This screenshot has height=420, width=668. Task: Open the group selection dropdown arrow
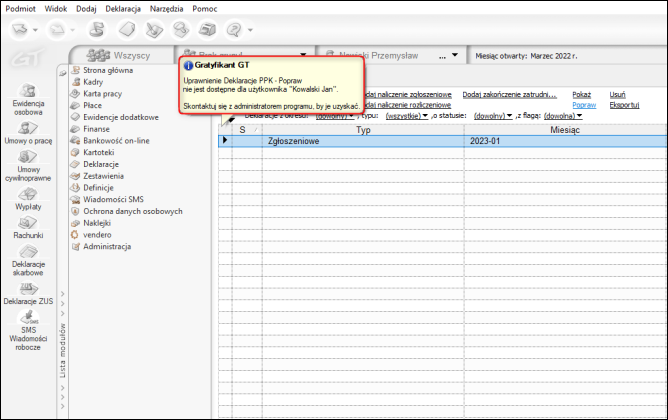[x=303, y=55]
